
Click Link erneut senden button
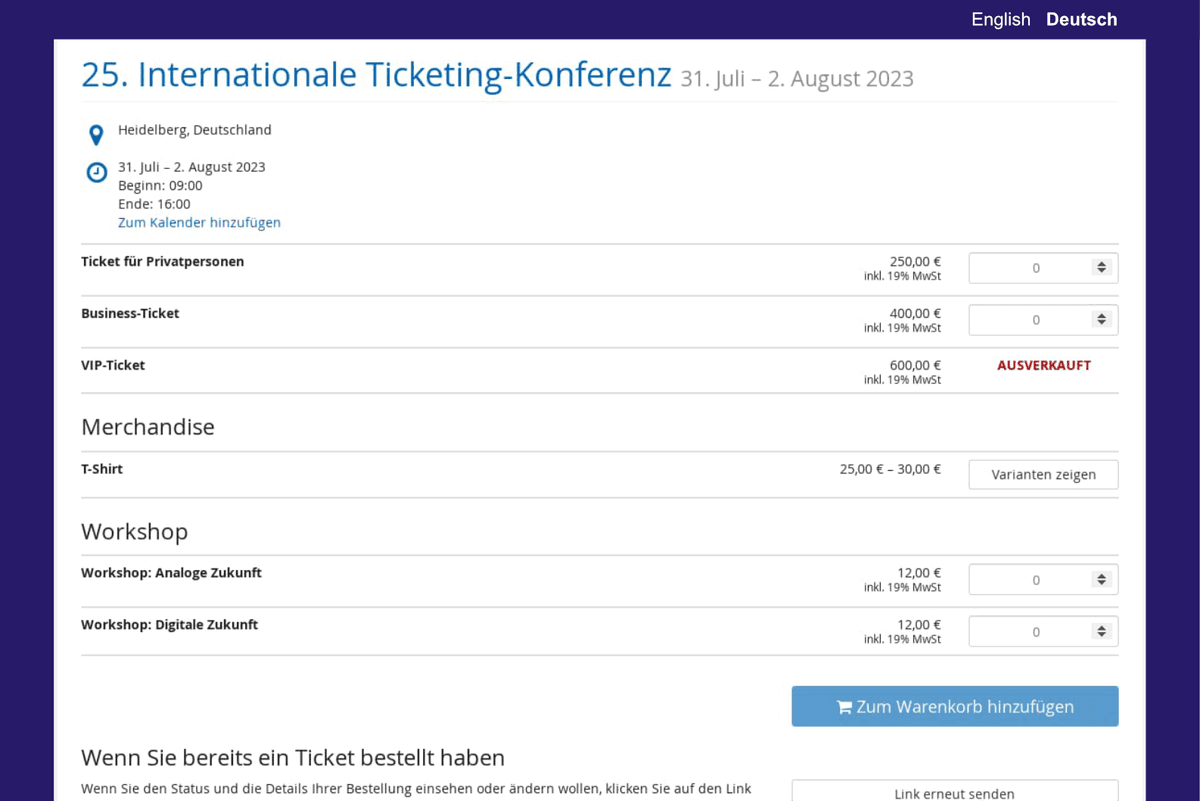click(x=954, y=793)
